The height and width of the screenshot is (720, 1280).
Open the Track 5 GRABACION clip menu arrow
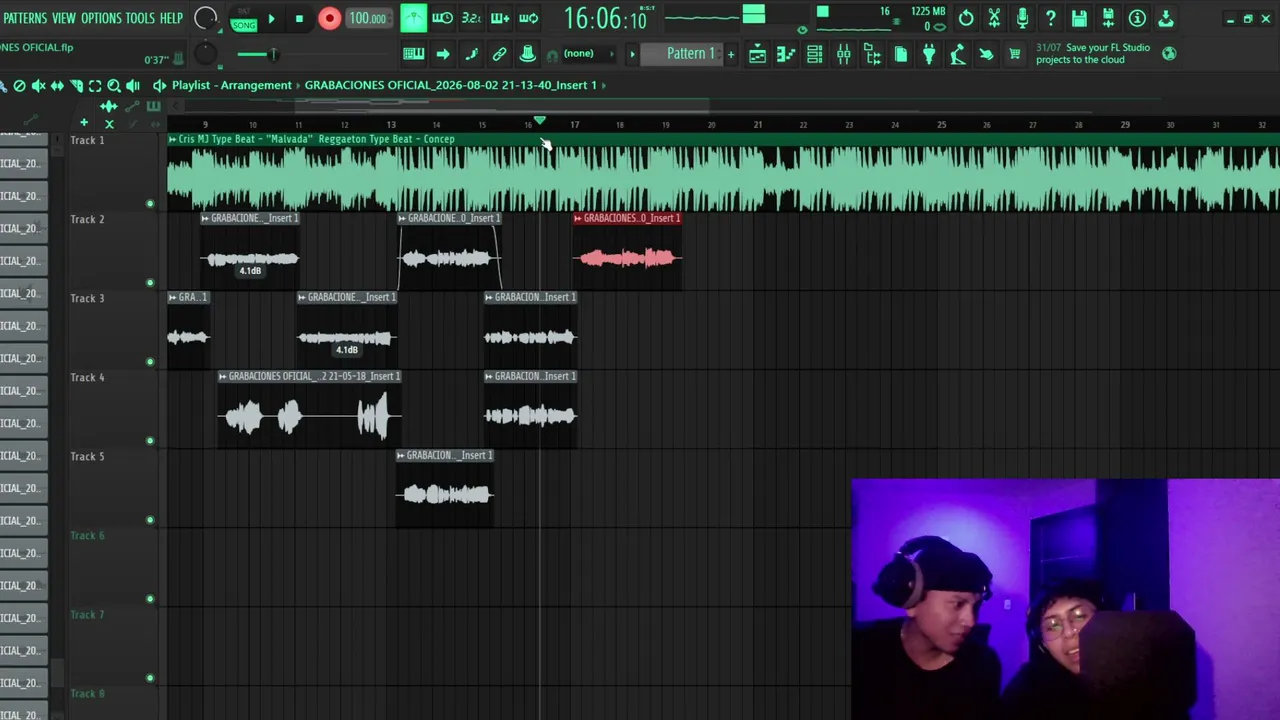pos(401,455)
